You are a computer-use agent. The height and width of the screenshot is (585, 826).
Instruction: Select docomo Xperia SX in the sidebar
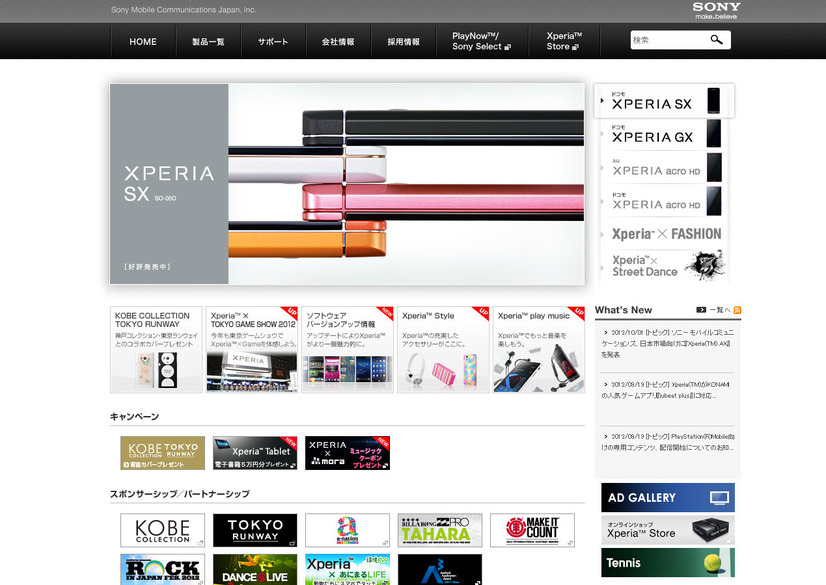664,101
